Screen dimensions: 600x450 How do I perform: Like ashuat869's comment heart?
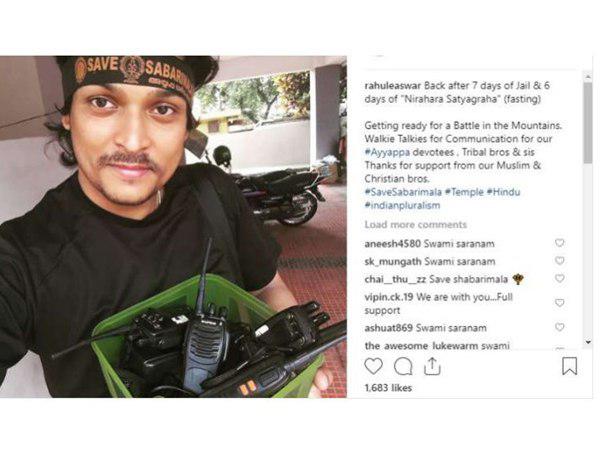click(559, 327)
